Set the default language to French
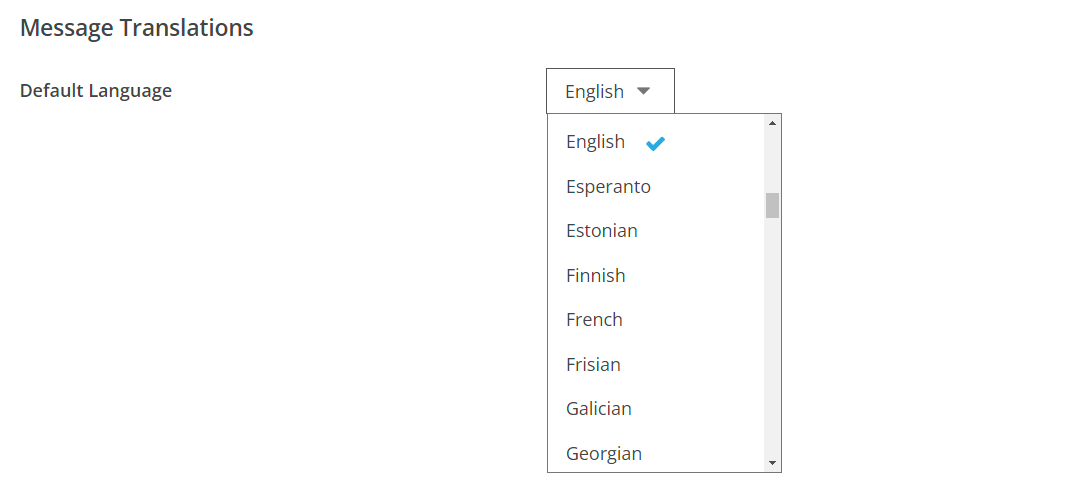The image size is (1074, 477). tap(656, 320)
